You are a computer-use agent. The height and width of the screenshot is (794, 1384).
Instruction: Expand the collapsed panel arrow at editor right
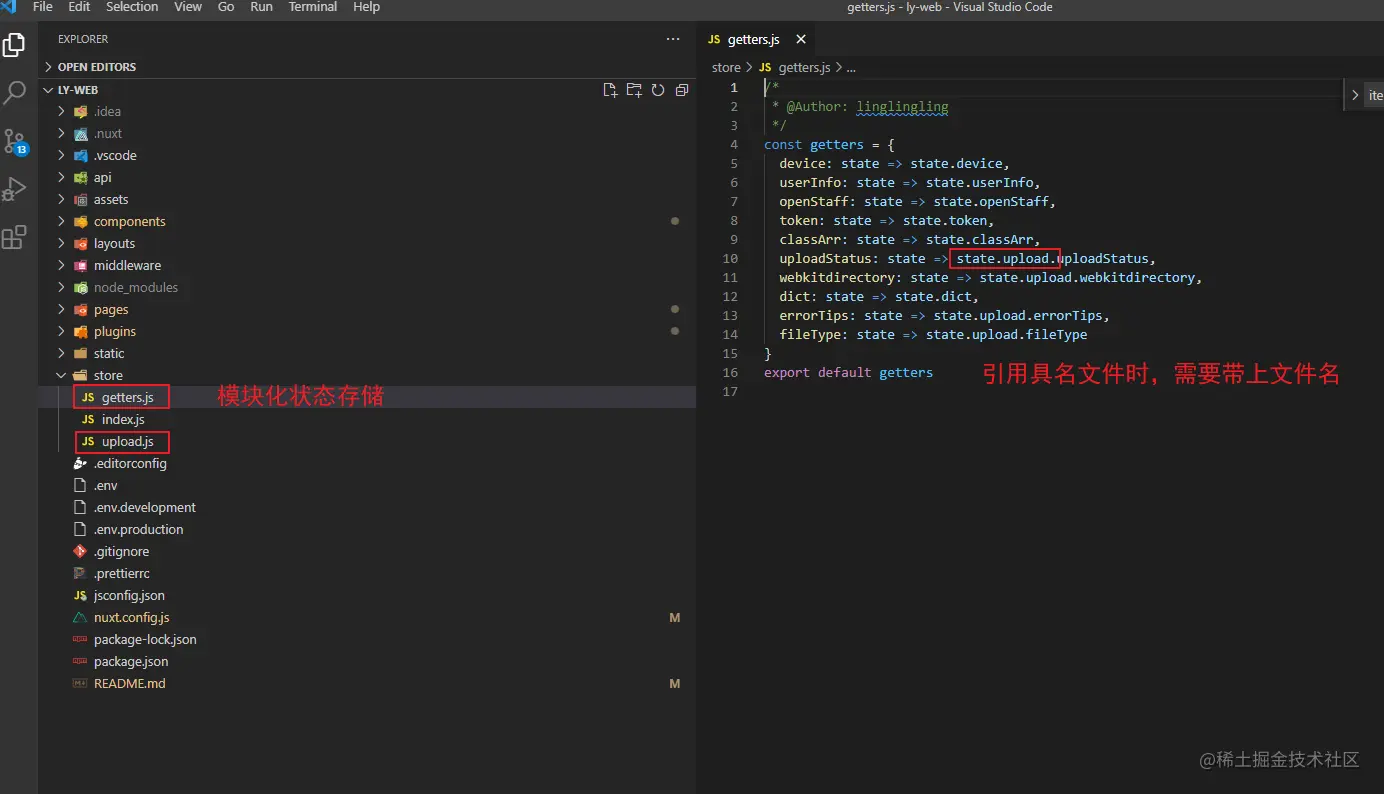(1355, 96)
